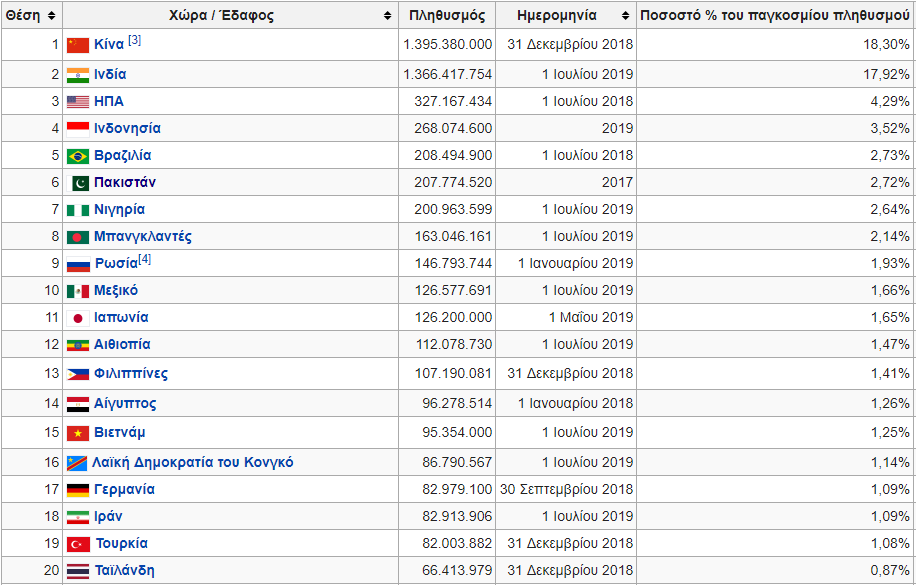Open the Αιθιοπία country link
Image resolution: width=916 pixels, height=585 pixels.
pos(122,344)
